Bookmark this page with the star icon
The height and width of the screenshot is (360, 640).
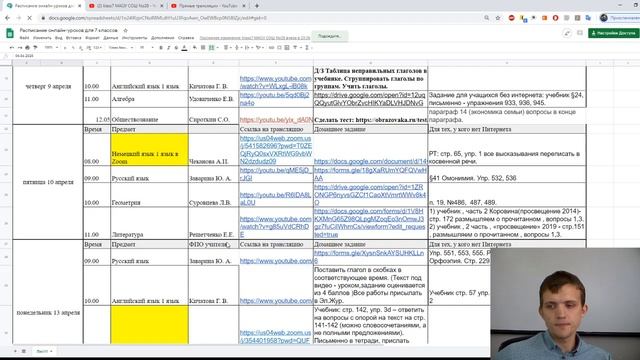pos(498,18)
